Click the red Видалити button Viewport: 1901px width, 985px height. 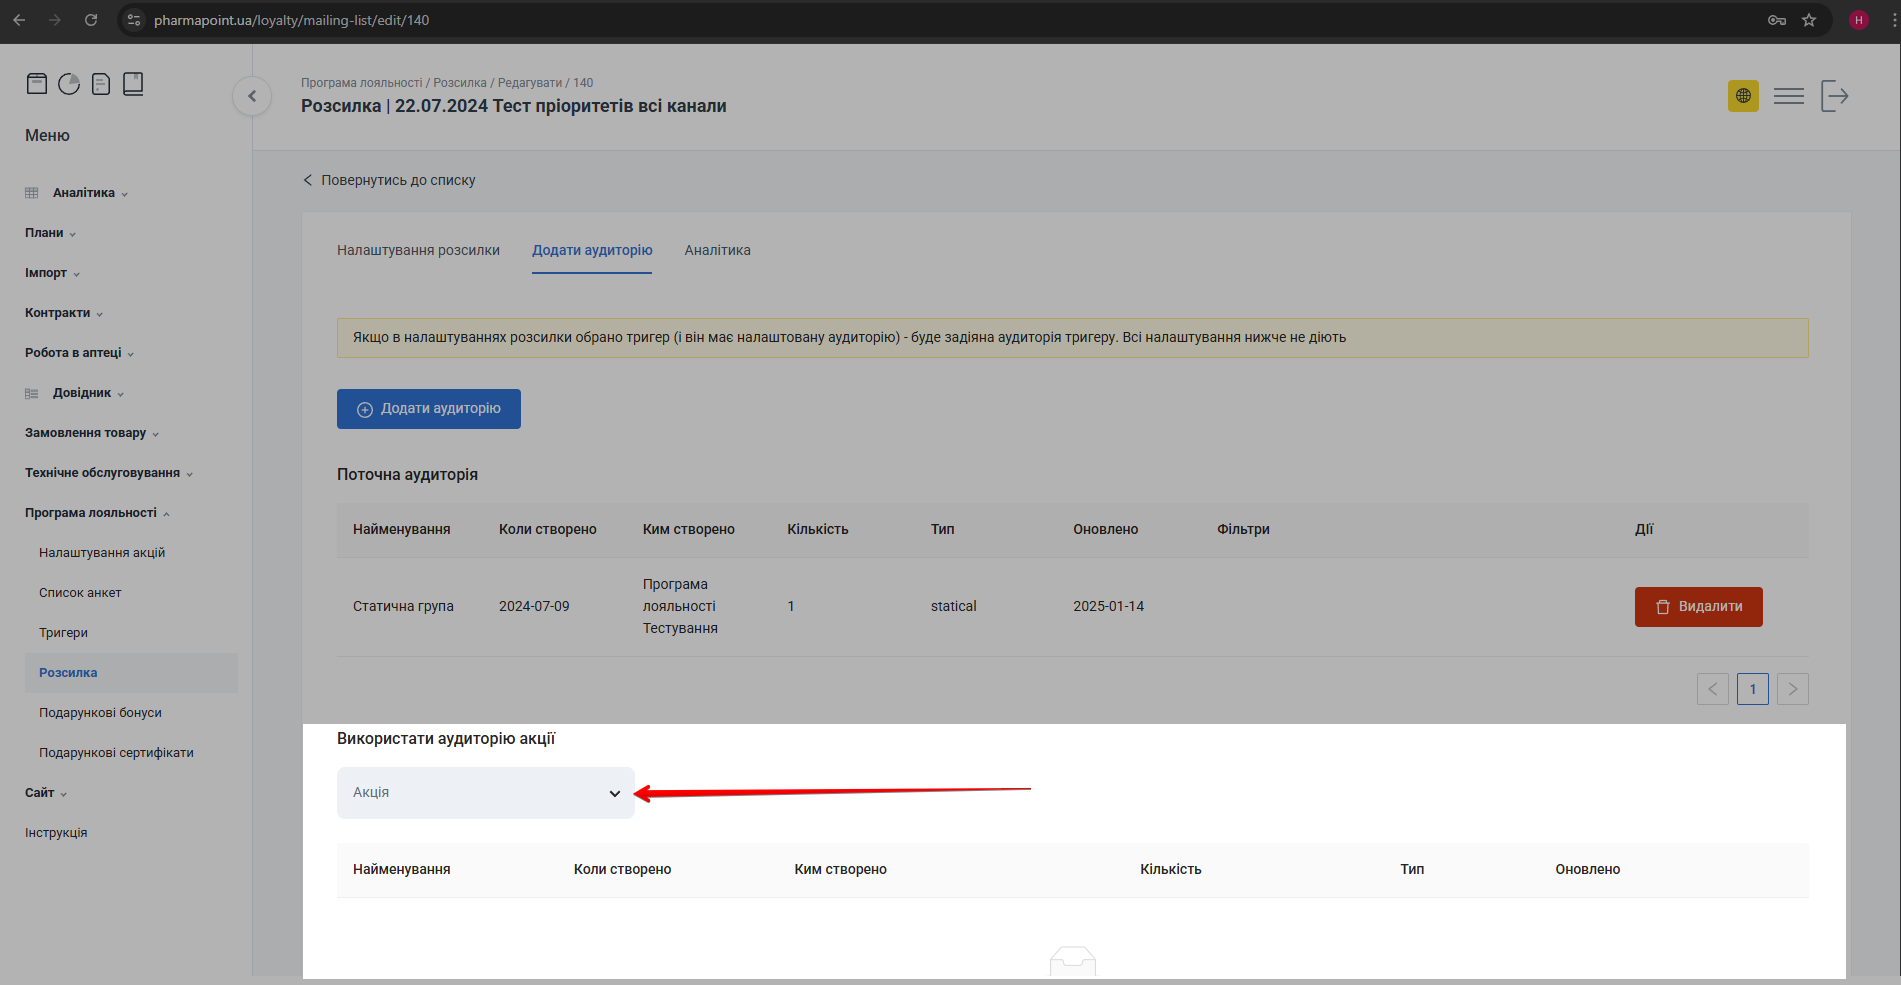[x=1699, y=607]
